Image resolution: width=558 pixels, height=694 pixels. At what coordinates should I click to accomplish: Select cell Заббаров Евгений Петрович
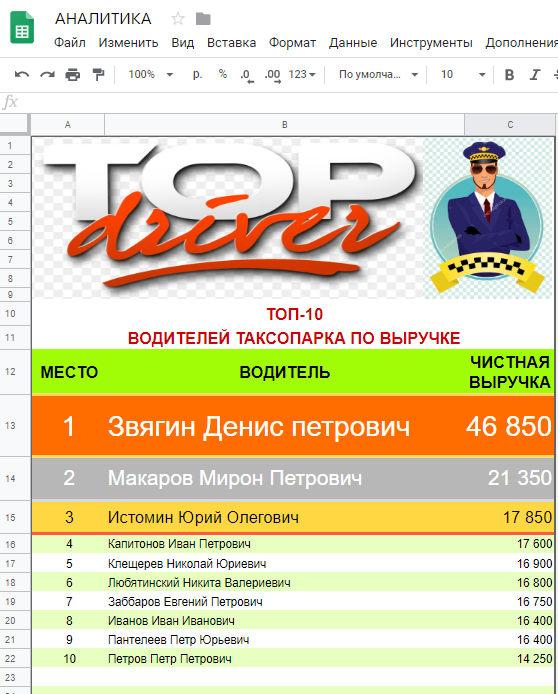(285, 601)
